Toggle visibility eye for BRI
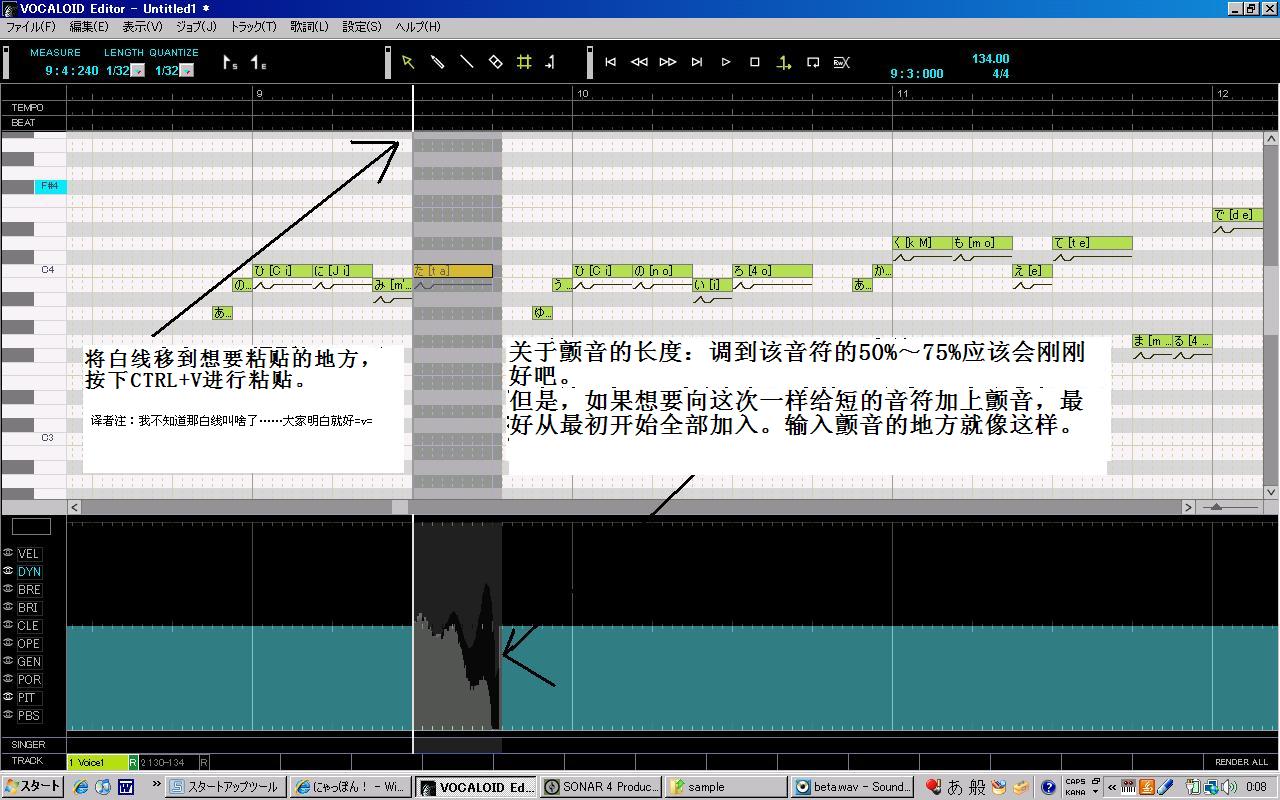 [8, 607]
